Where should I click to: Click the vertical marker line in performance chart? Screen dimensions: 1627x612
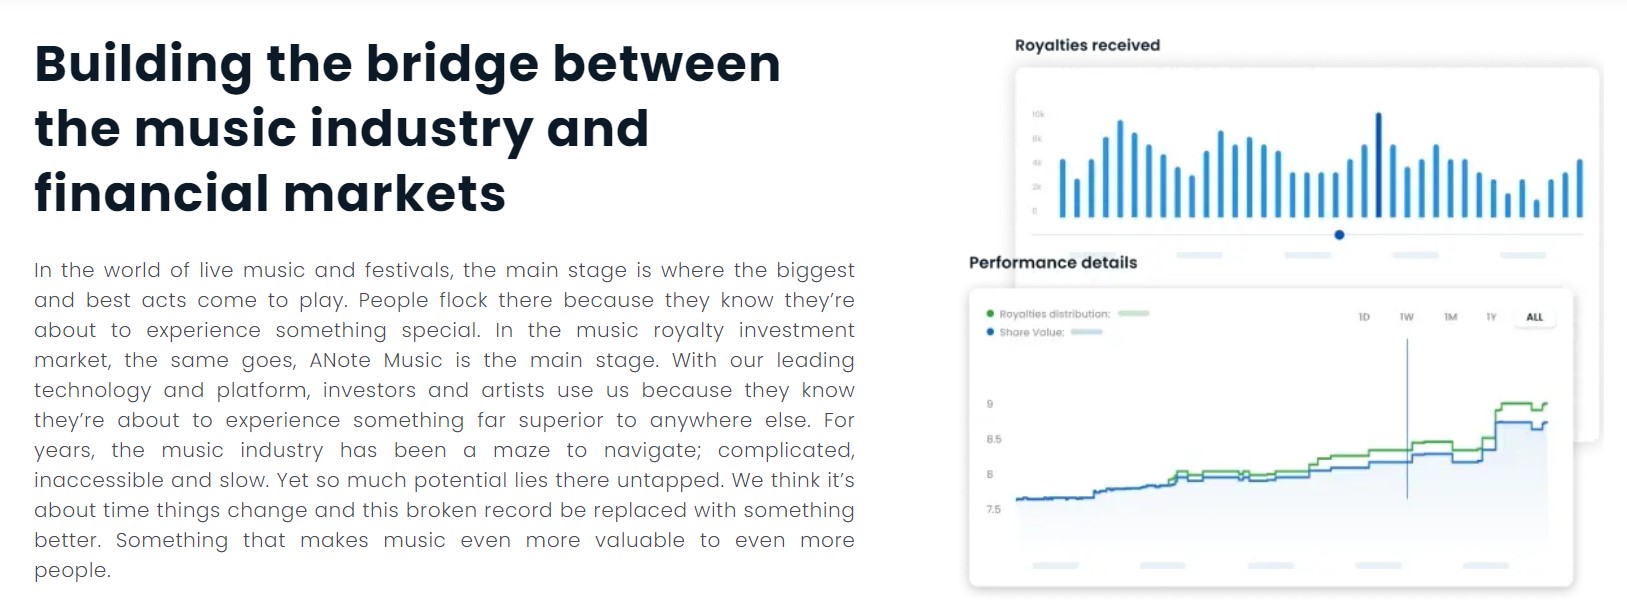point(1407,420)
